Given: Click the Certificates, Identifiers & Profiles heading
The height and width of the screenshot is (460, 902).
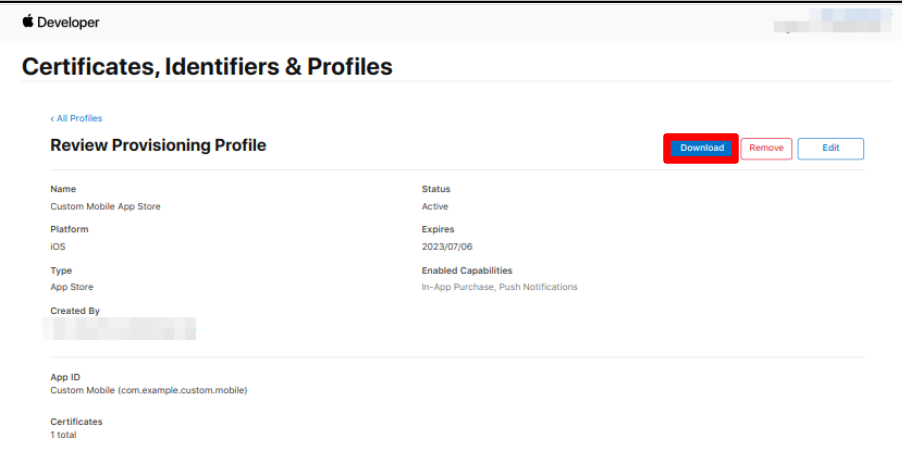Looking at the screenshot, I should click(207, 67).
